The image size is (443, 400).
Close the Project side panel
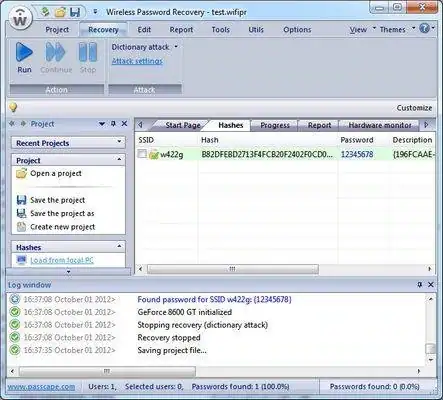[124, 124]
